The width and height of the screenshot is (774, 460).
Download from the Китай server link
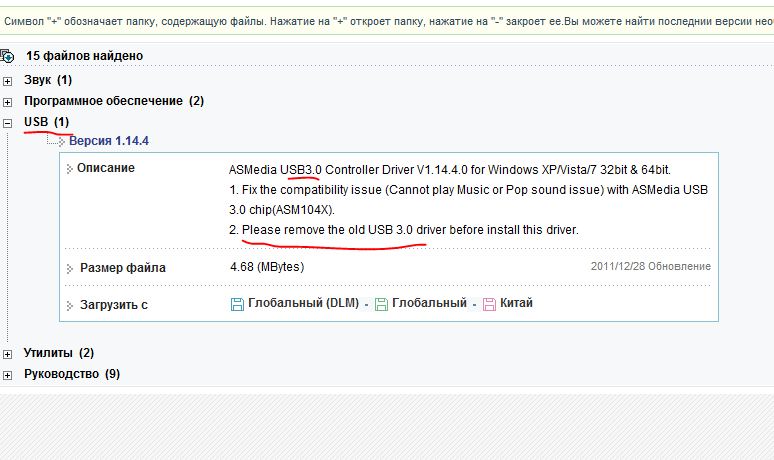coord(516,303)
